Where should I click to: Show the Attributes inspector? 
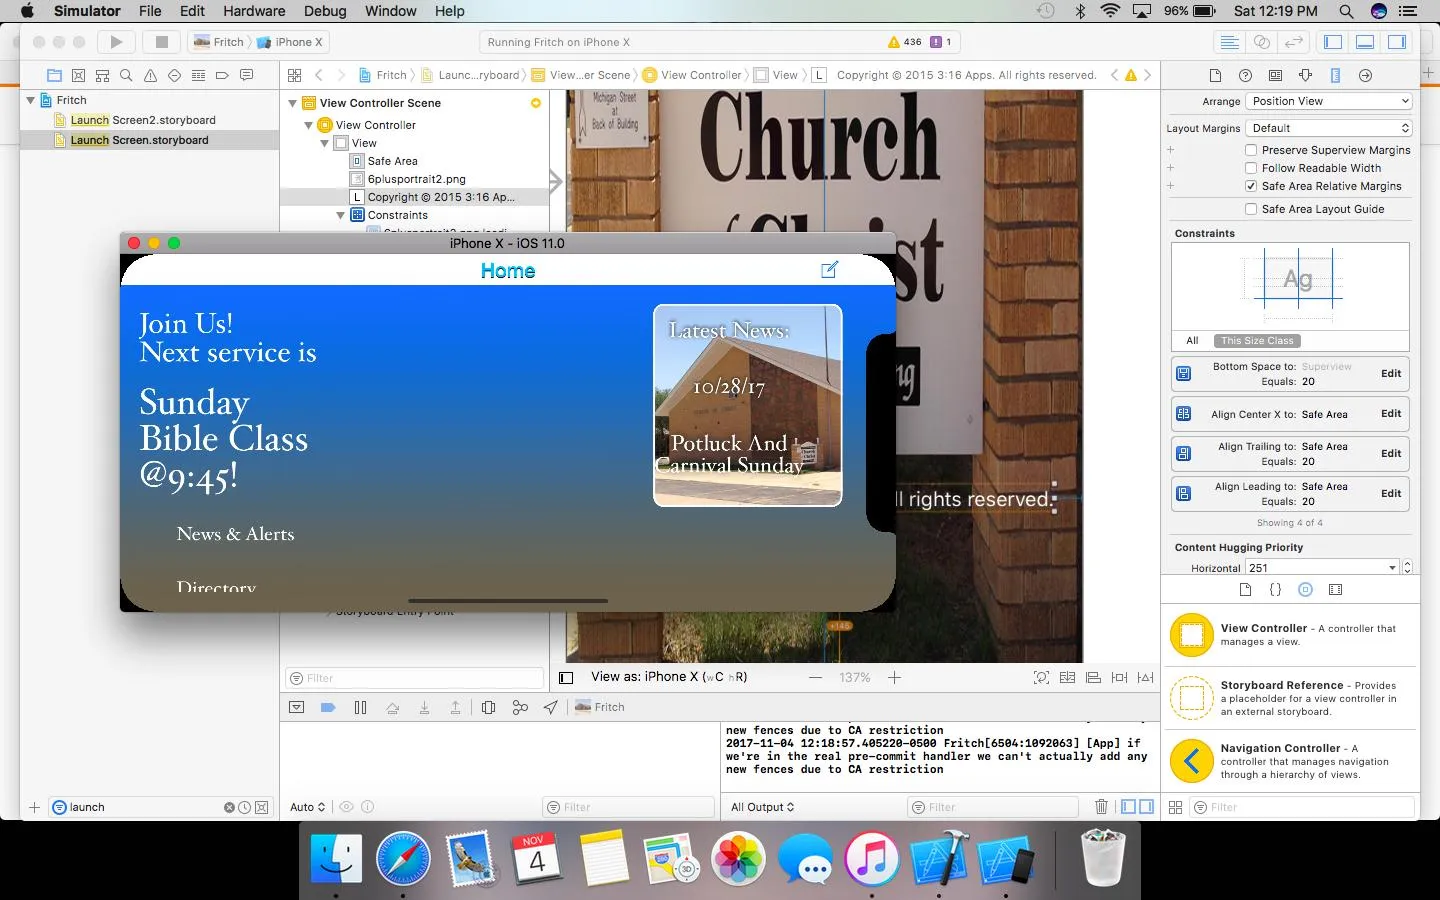click(x=1305, y=75)
